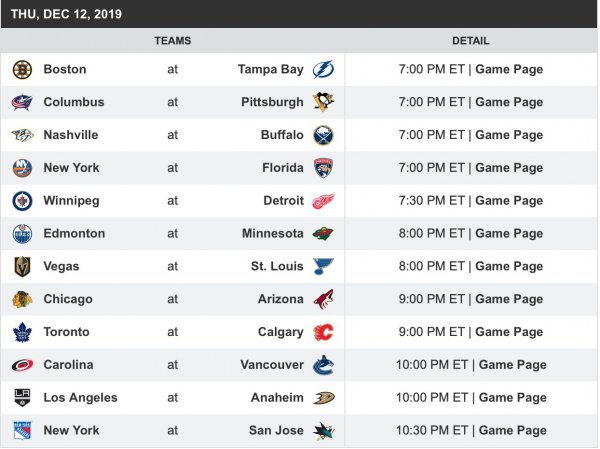Select the Vegas Golden Knights logo
This screenshot has height=449, width=600.
click(x=22, y=267)
